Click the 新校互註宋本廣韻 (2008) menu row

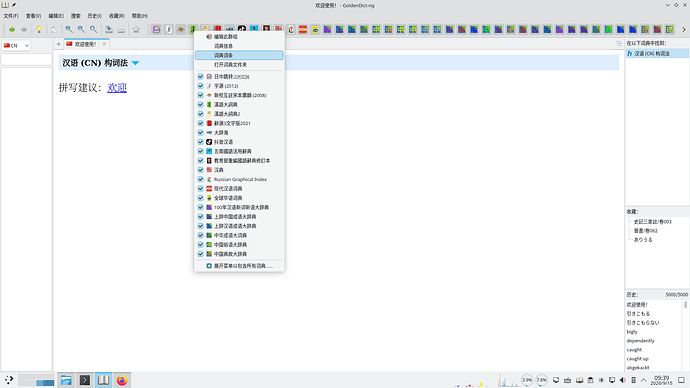239,95
